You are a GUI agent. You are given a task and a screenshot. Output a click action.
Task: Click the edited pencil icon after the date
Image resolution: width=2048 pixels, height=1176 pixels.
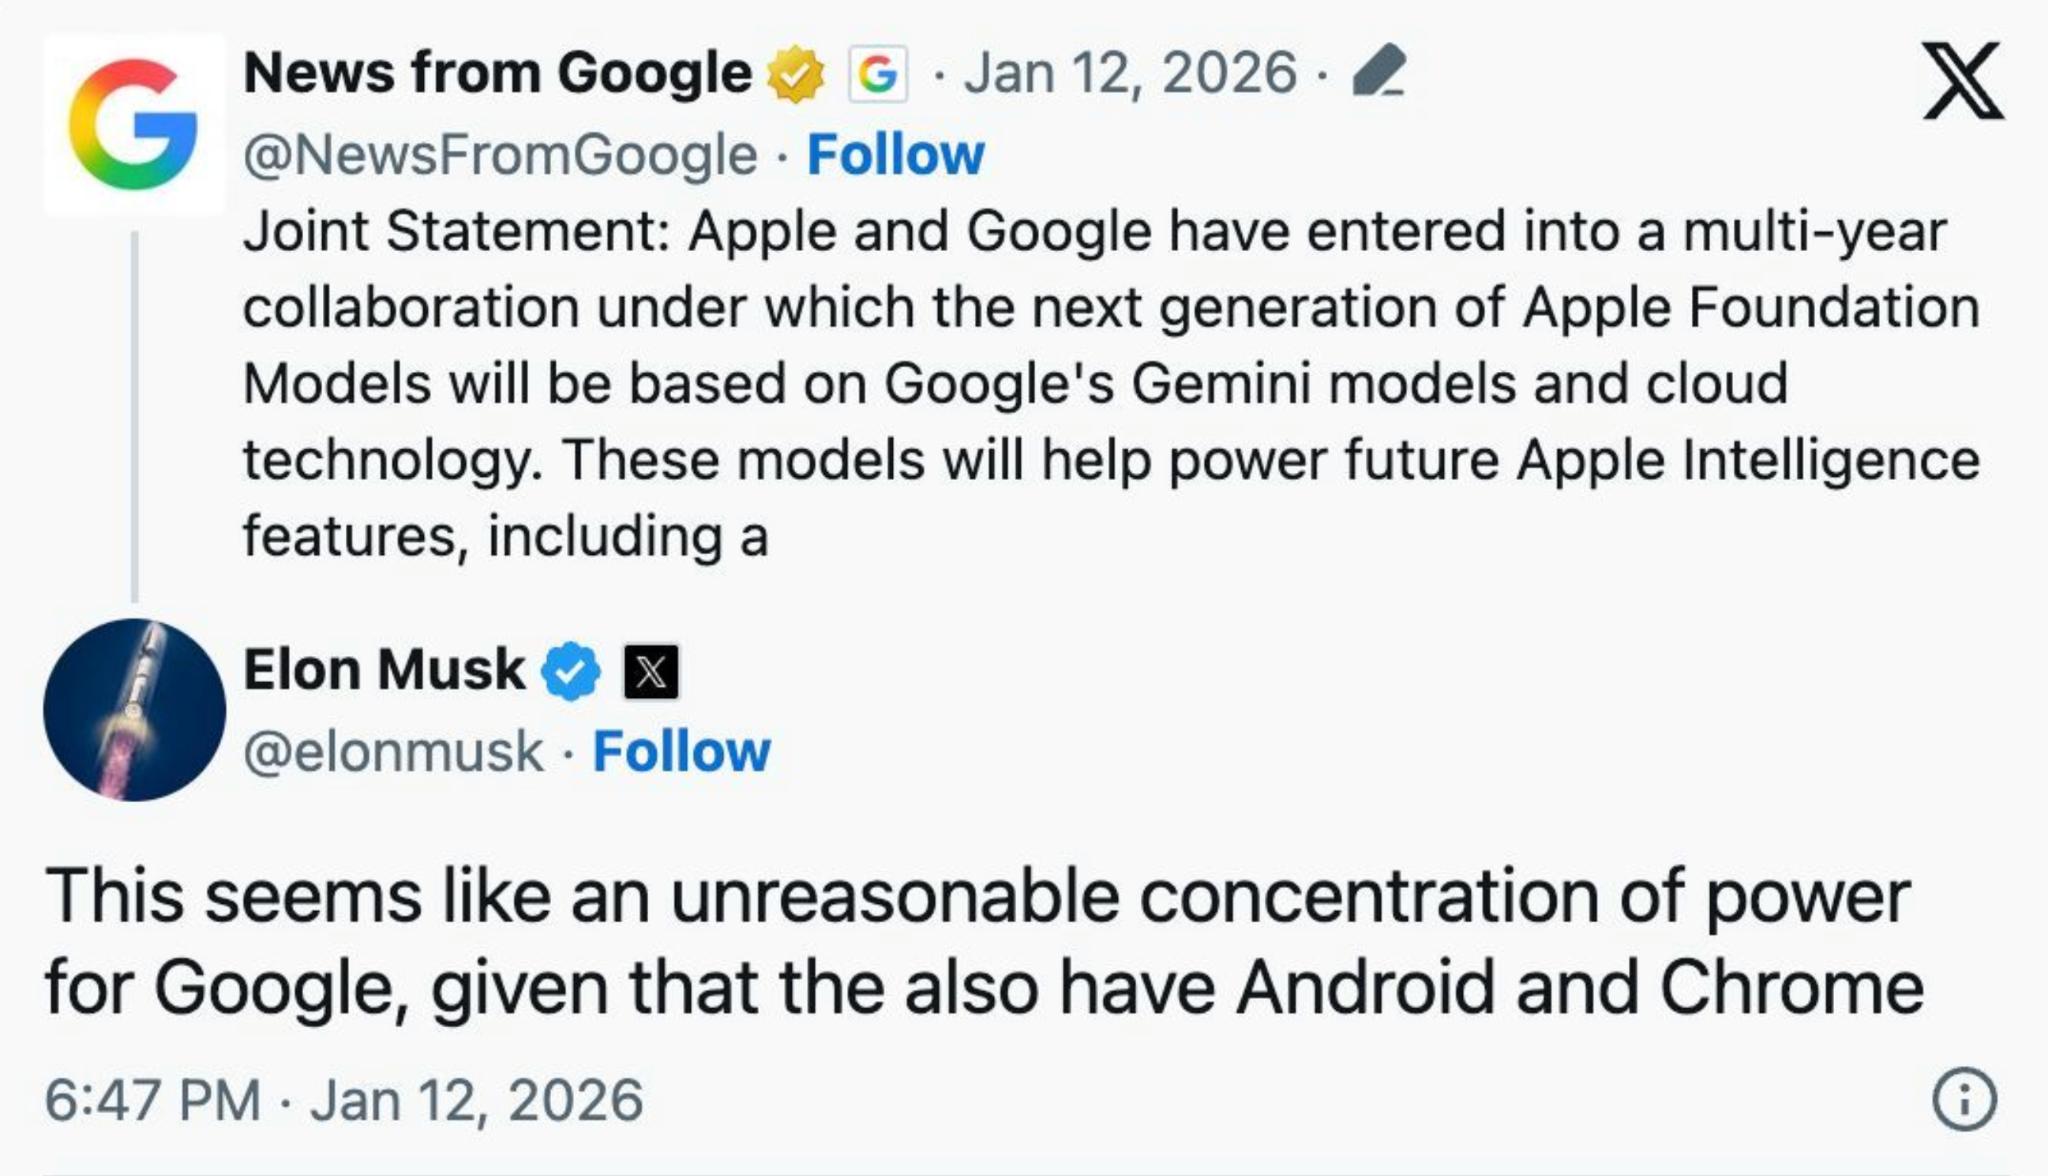(x=1378, y=71)
